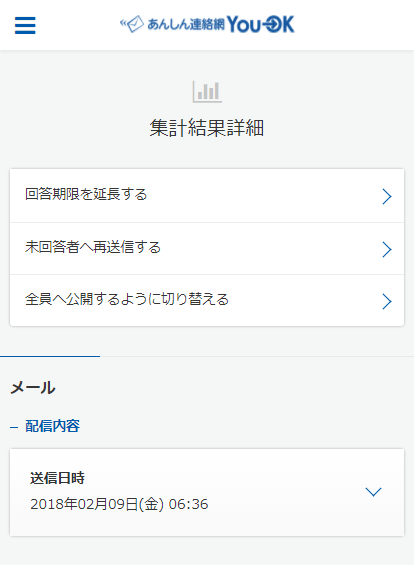Open the hamburger navigation menu
The image size is (414, 565).
click(x=25, y=25)
